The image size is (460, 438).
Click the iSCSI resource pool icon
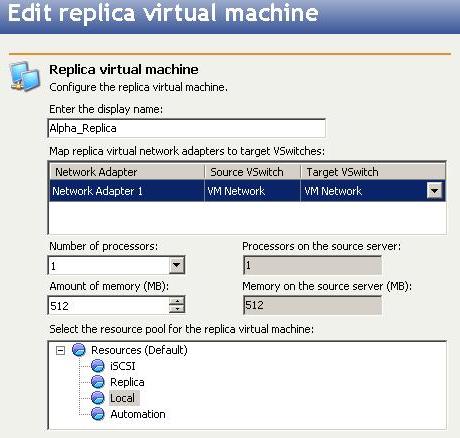(x=98, y=366)
